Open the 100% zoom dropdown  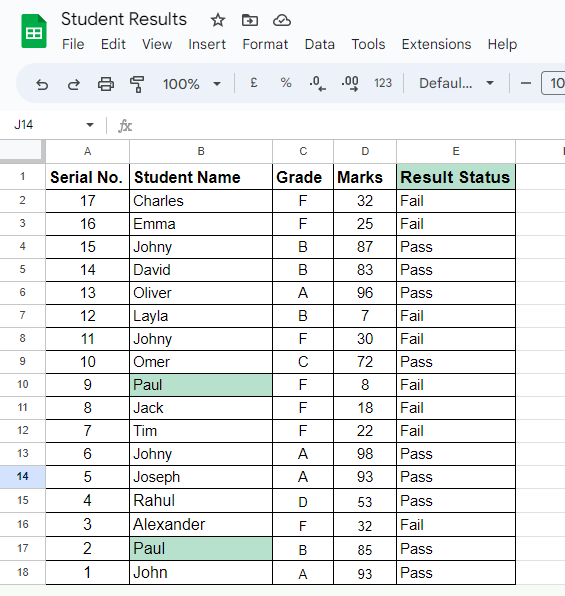coord(192,84)
